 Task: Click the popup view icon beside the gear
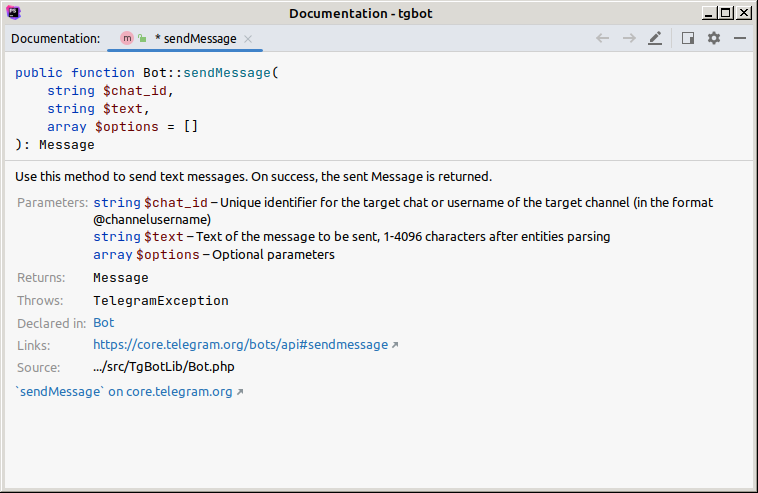(688, 38)
